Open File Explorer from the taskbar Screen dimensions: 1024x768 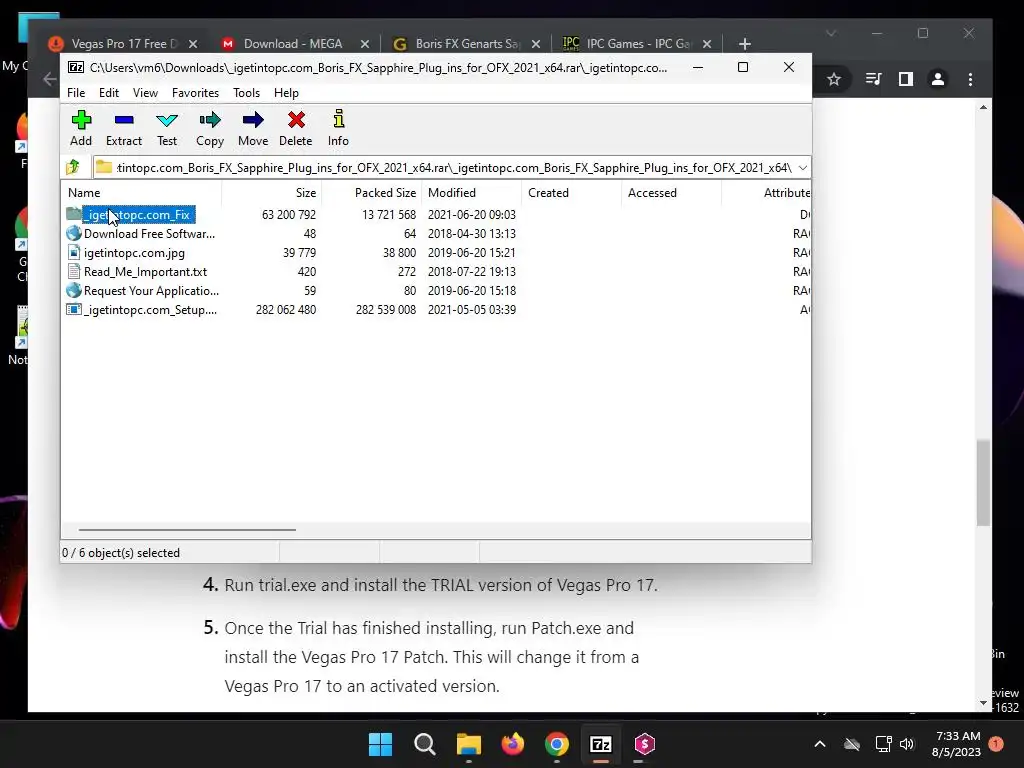click(x=468, y=744)
